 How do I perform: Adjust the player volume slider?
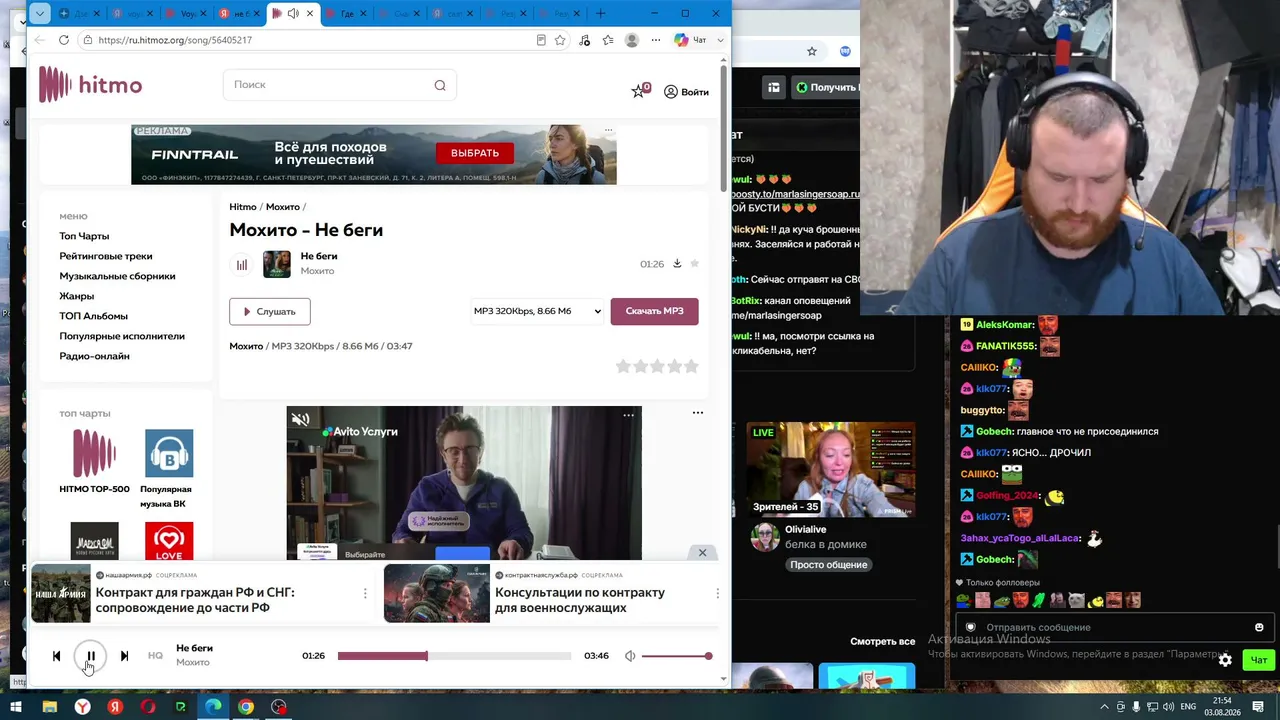[x=677, y=656]
